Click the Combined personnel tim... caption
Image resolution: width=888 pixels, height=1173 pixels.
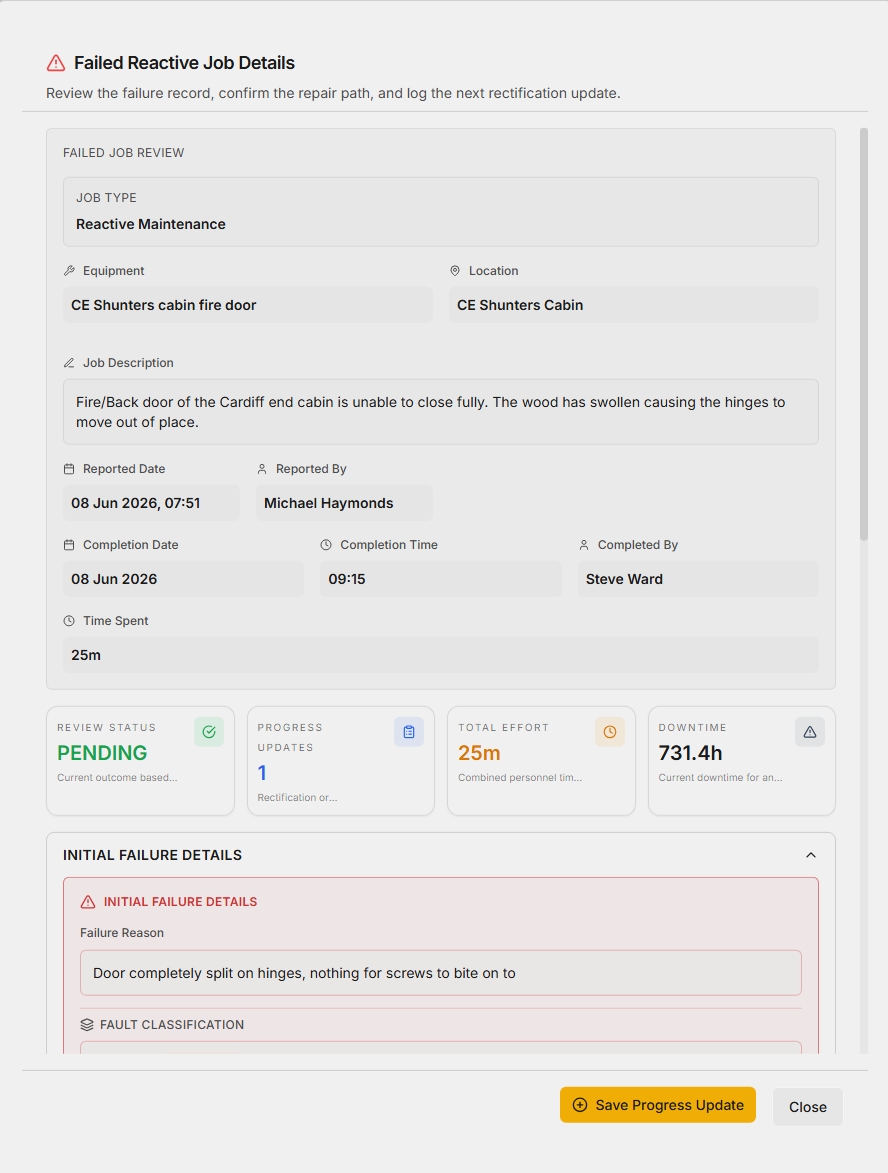coord(520,777)
